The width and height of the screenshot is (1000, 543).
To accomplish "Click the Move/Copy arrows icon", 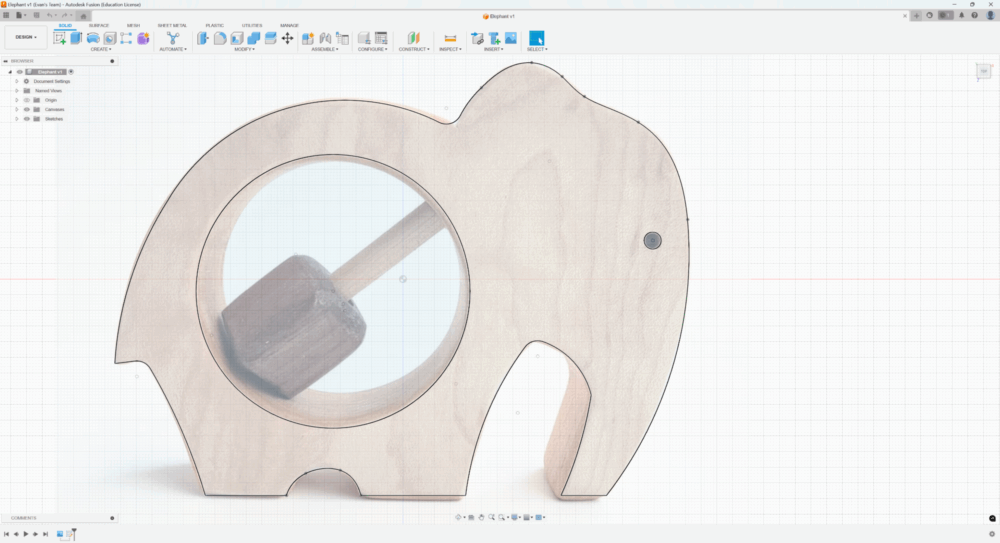I will [287, 38].
